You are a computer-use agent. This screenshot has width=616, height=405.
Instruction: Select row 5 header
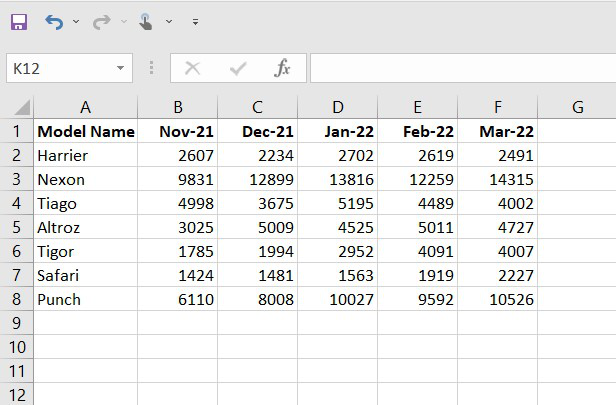(16, 227)
